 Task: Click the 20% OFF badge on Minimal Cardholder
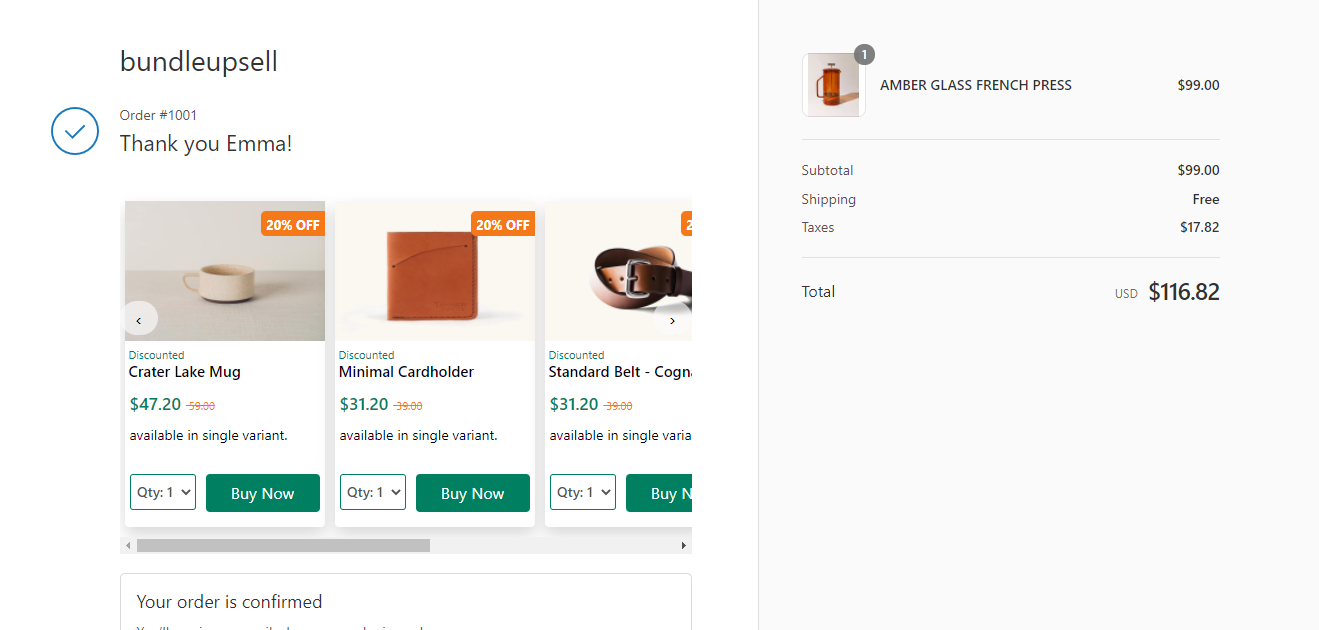coord(503,225)
